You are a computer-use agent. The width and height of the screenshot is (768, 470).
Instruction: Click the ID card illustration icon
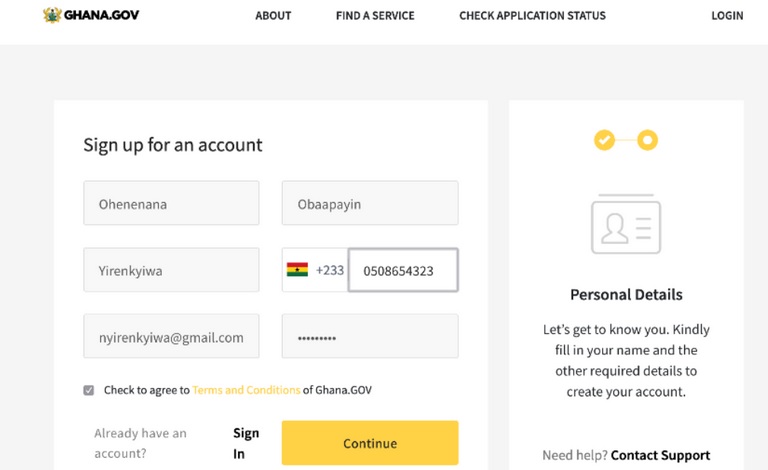[626, 224]
